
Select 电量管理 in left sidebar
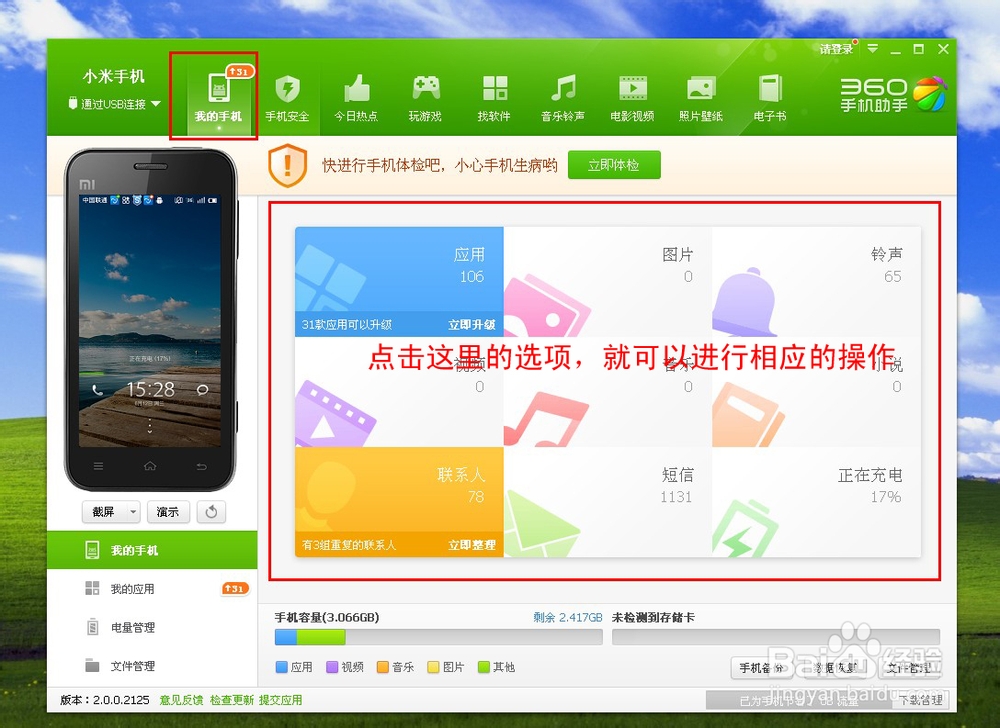(152, 627)
